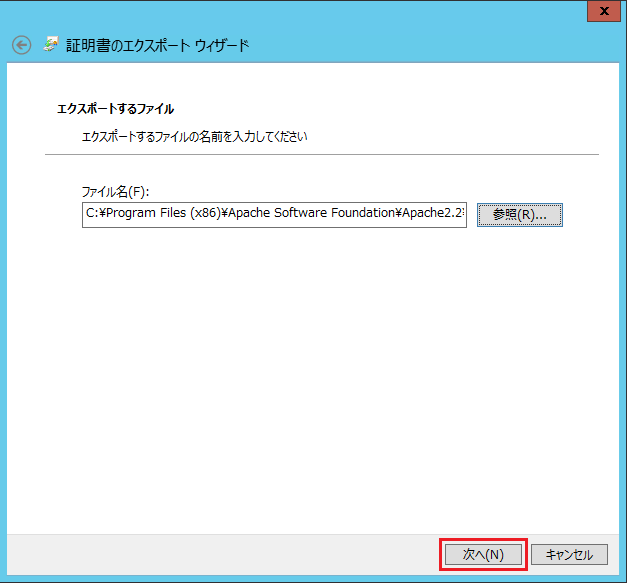Focus the file name path field
Viewport: 627px width, 583px height.
(274, 215)
